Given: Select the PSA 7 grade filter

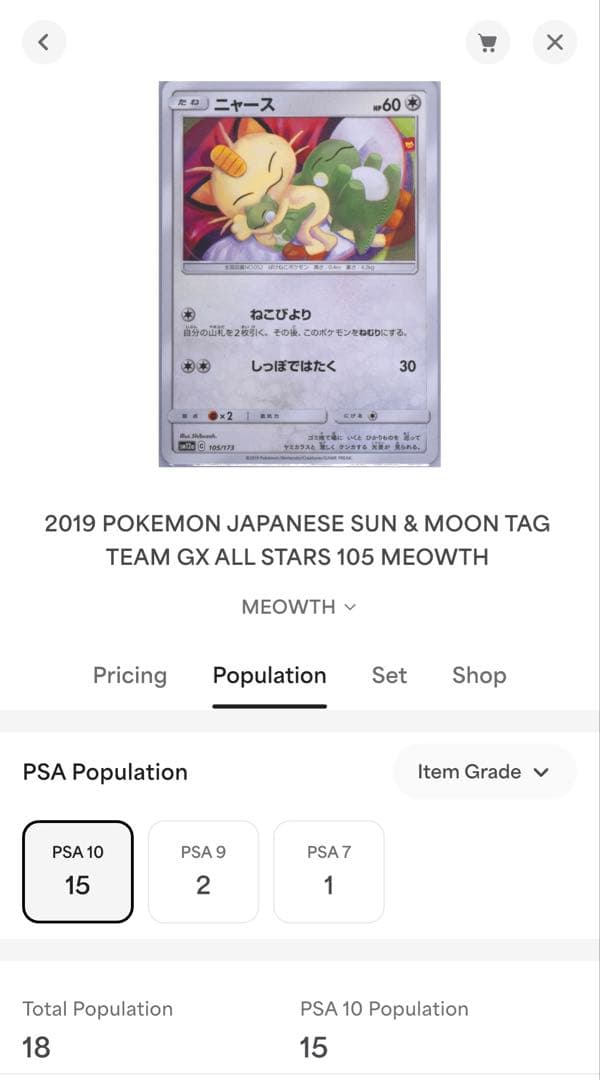Looking at the screenshot, I should (329, 870).
